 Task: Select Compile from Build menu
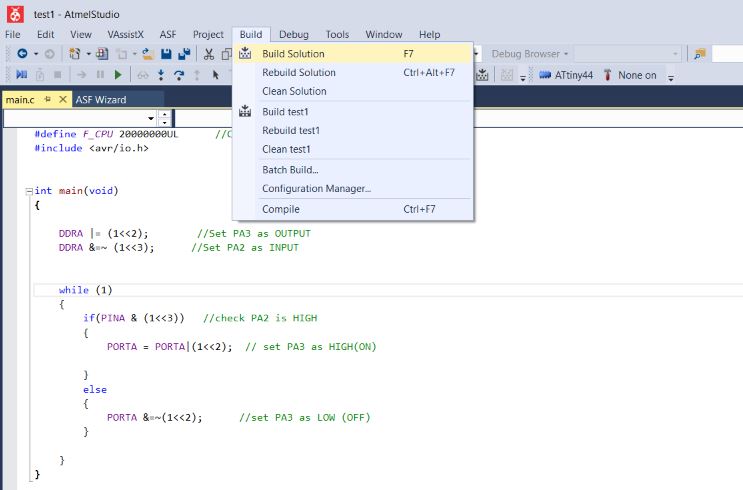(353, 209)
